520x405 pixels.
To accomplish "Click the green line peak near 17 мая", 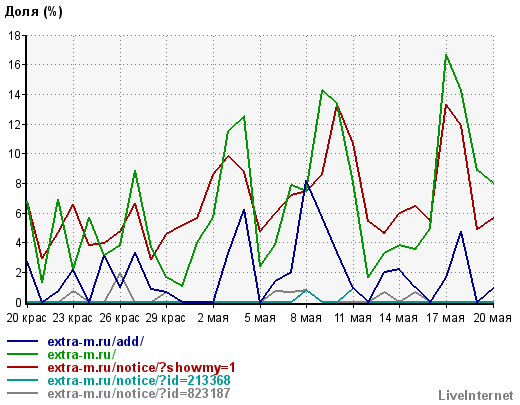I will pyautogui.click(x=446, y=55).
